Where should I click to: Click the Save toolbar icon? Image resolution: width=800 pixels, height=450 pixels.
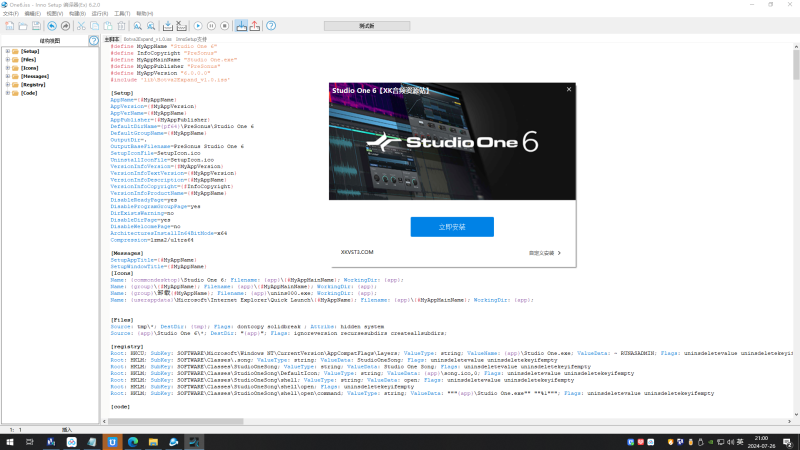point(36,26)
